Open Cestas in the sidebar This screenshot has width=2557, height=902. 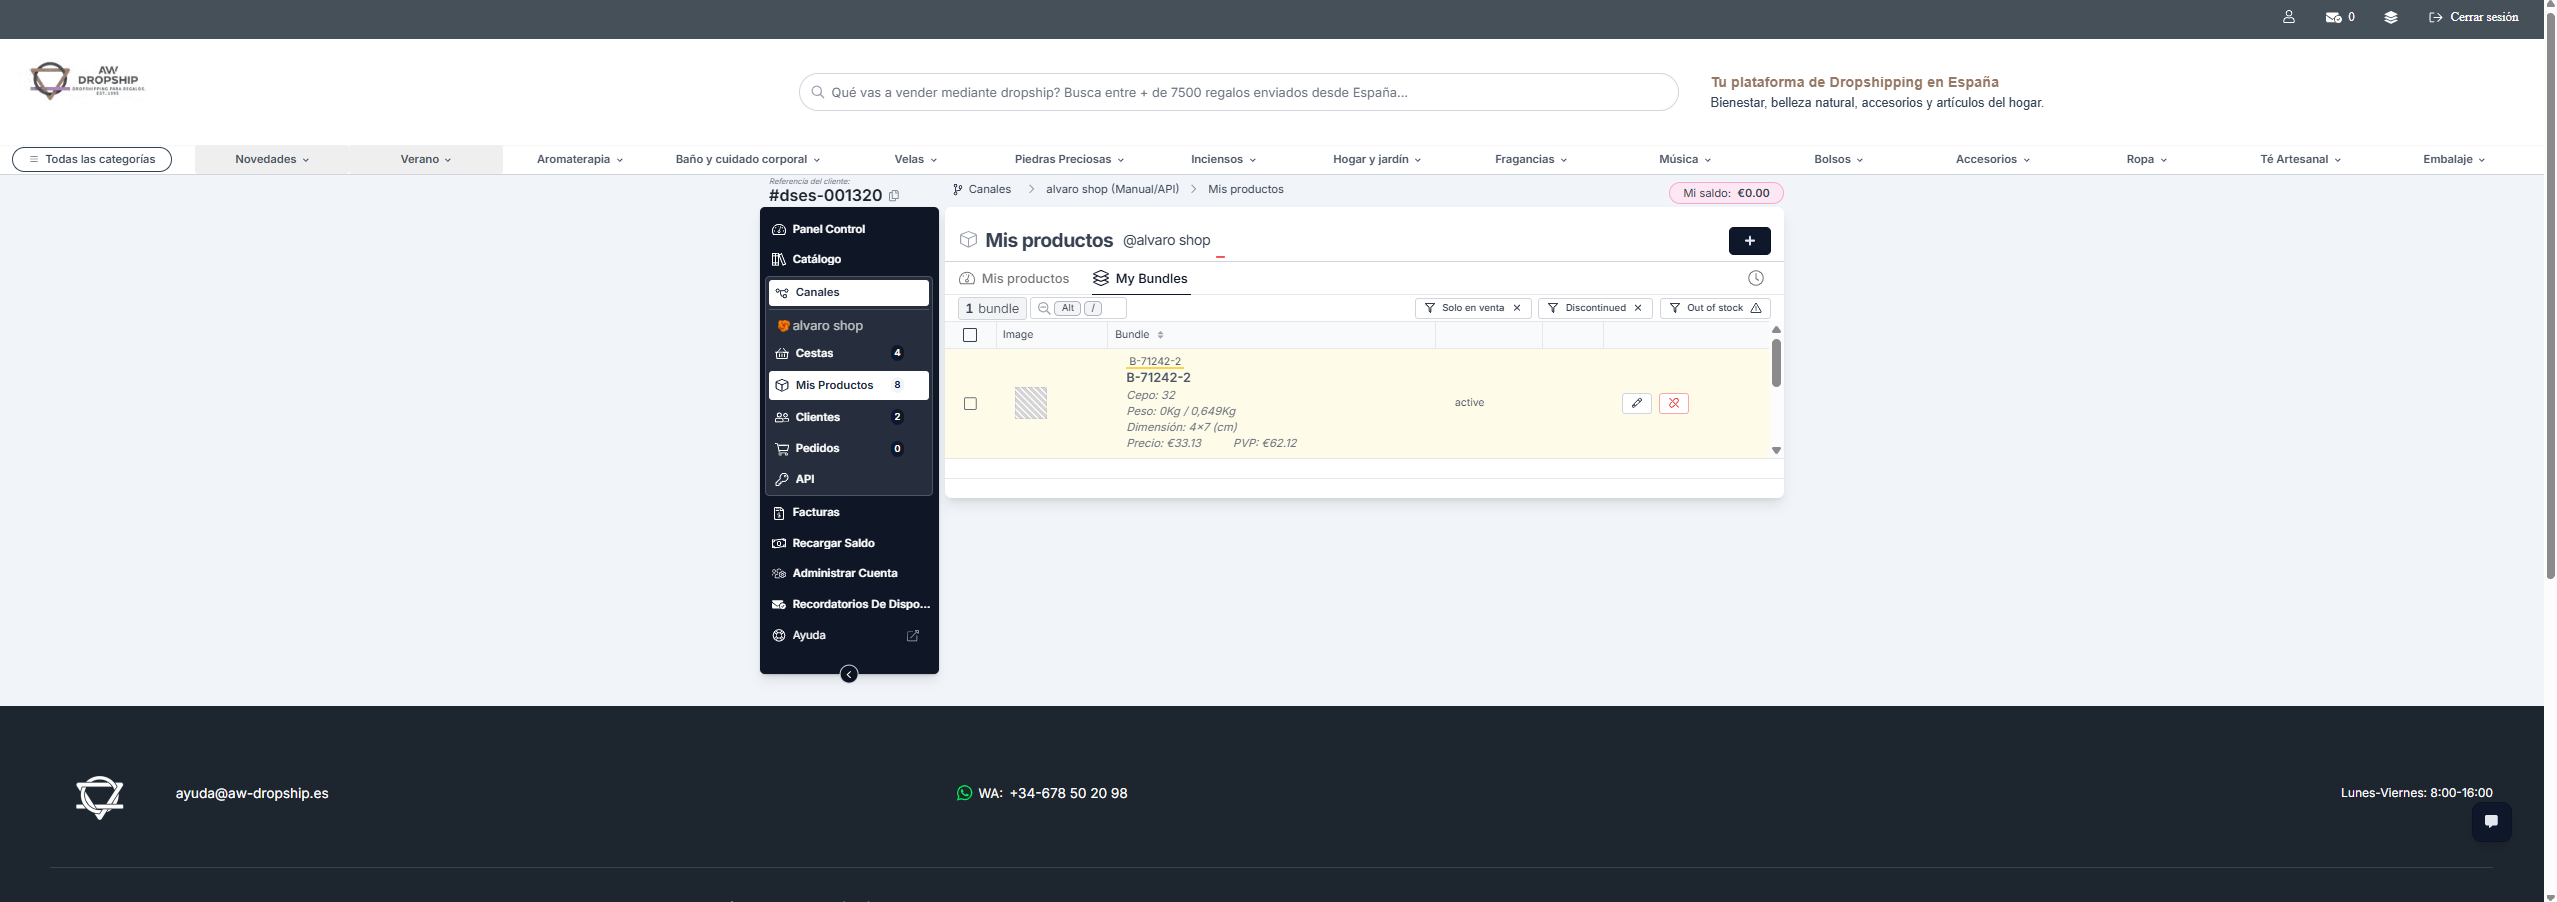tap(849, 353)
